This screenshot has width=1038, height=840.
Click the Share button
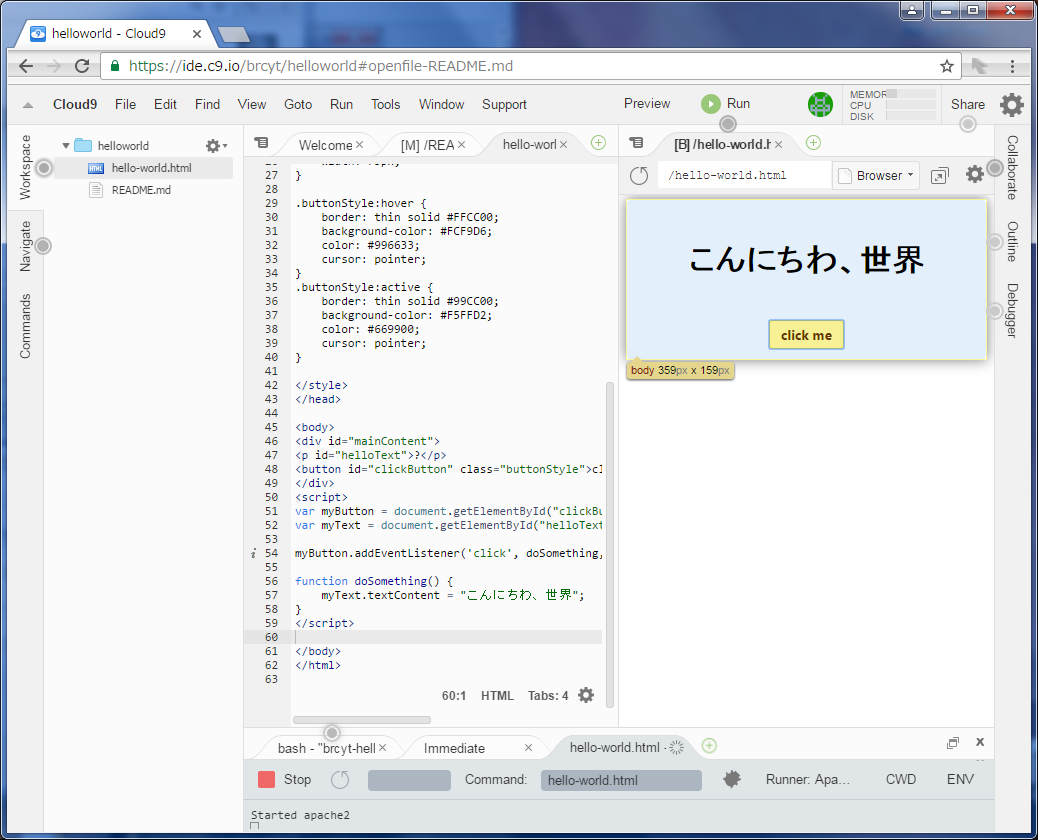[x=968, y=104]
